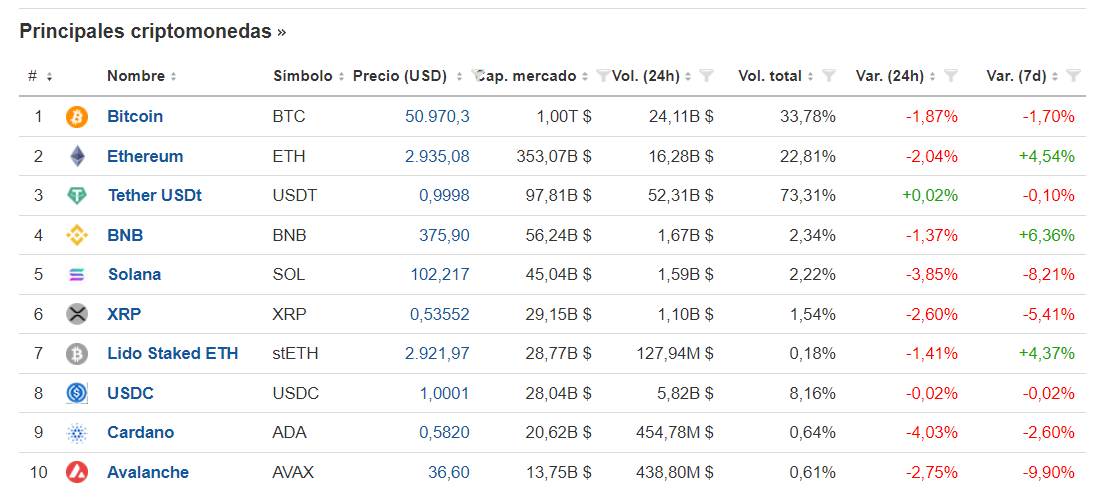Viewport: 1106px width, 502px height.
Task: Click the XRP logo icon
Action: coord(77,314)
